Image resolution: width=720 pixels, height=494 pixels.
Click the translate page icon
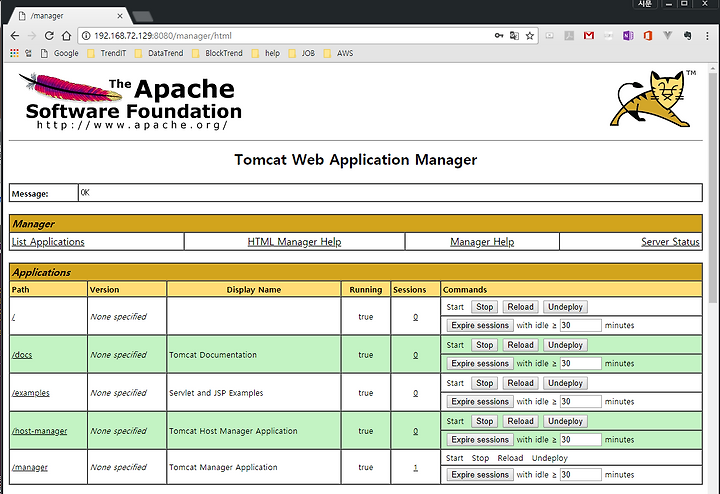514,36
